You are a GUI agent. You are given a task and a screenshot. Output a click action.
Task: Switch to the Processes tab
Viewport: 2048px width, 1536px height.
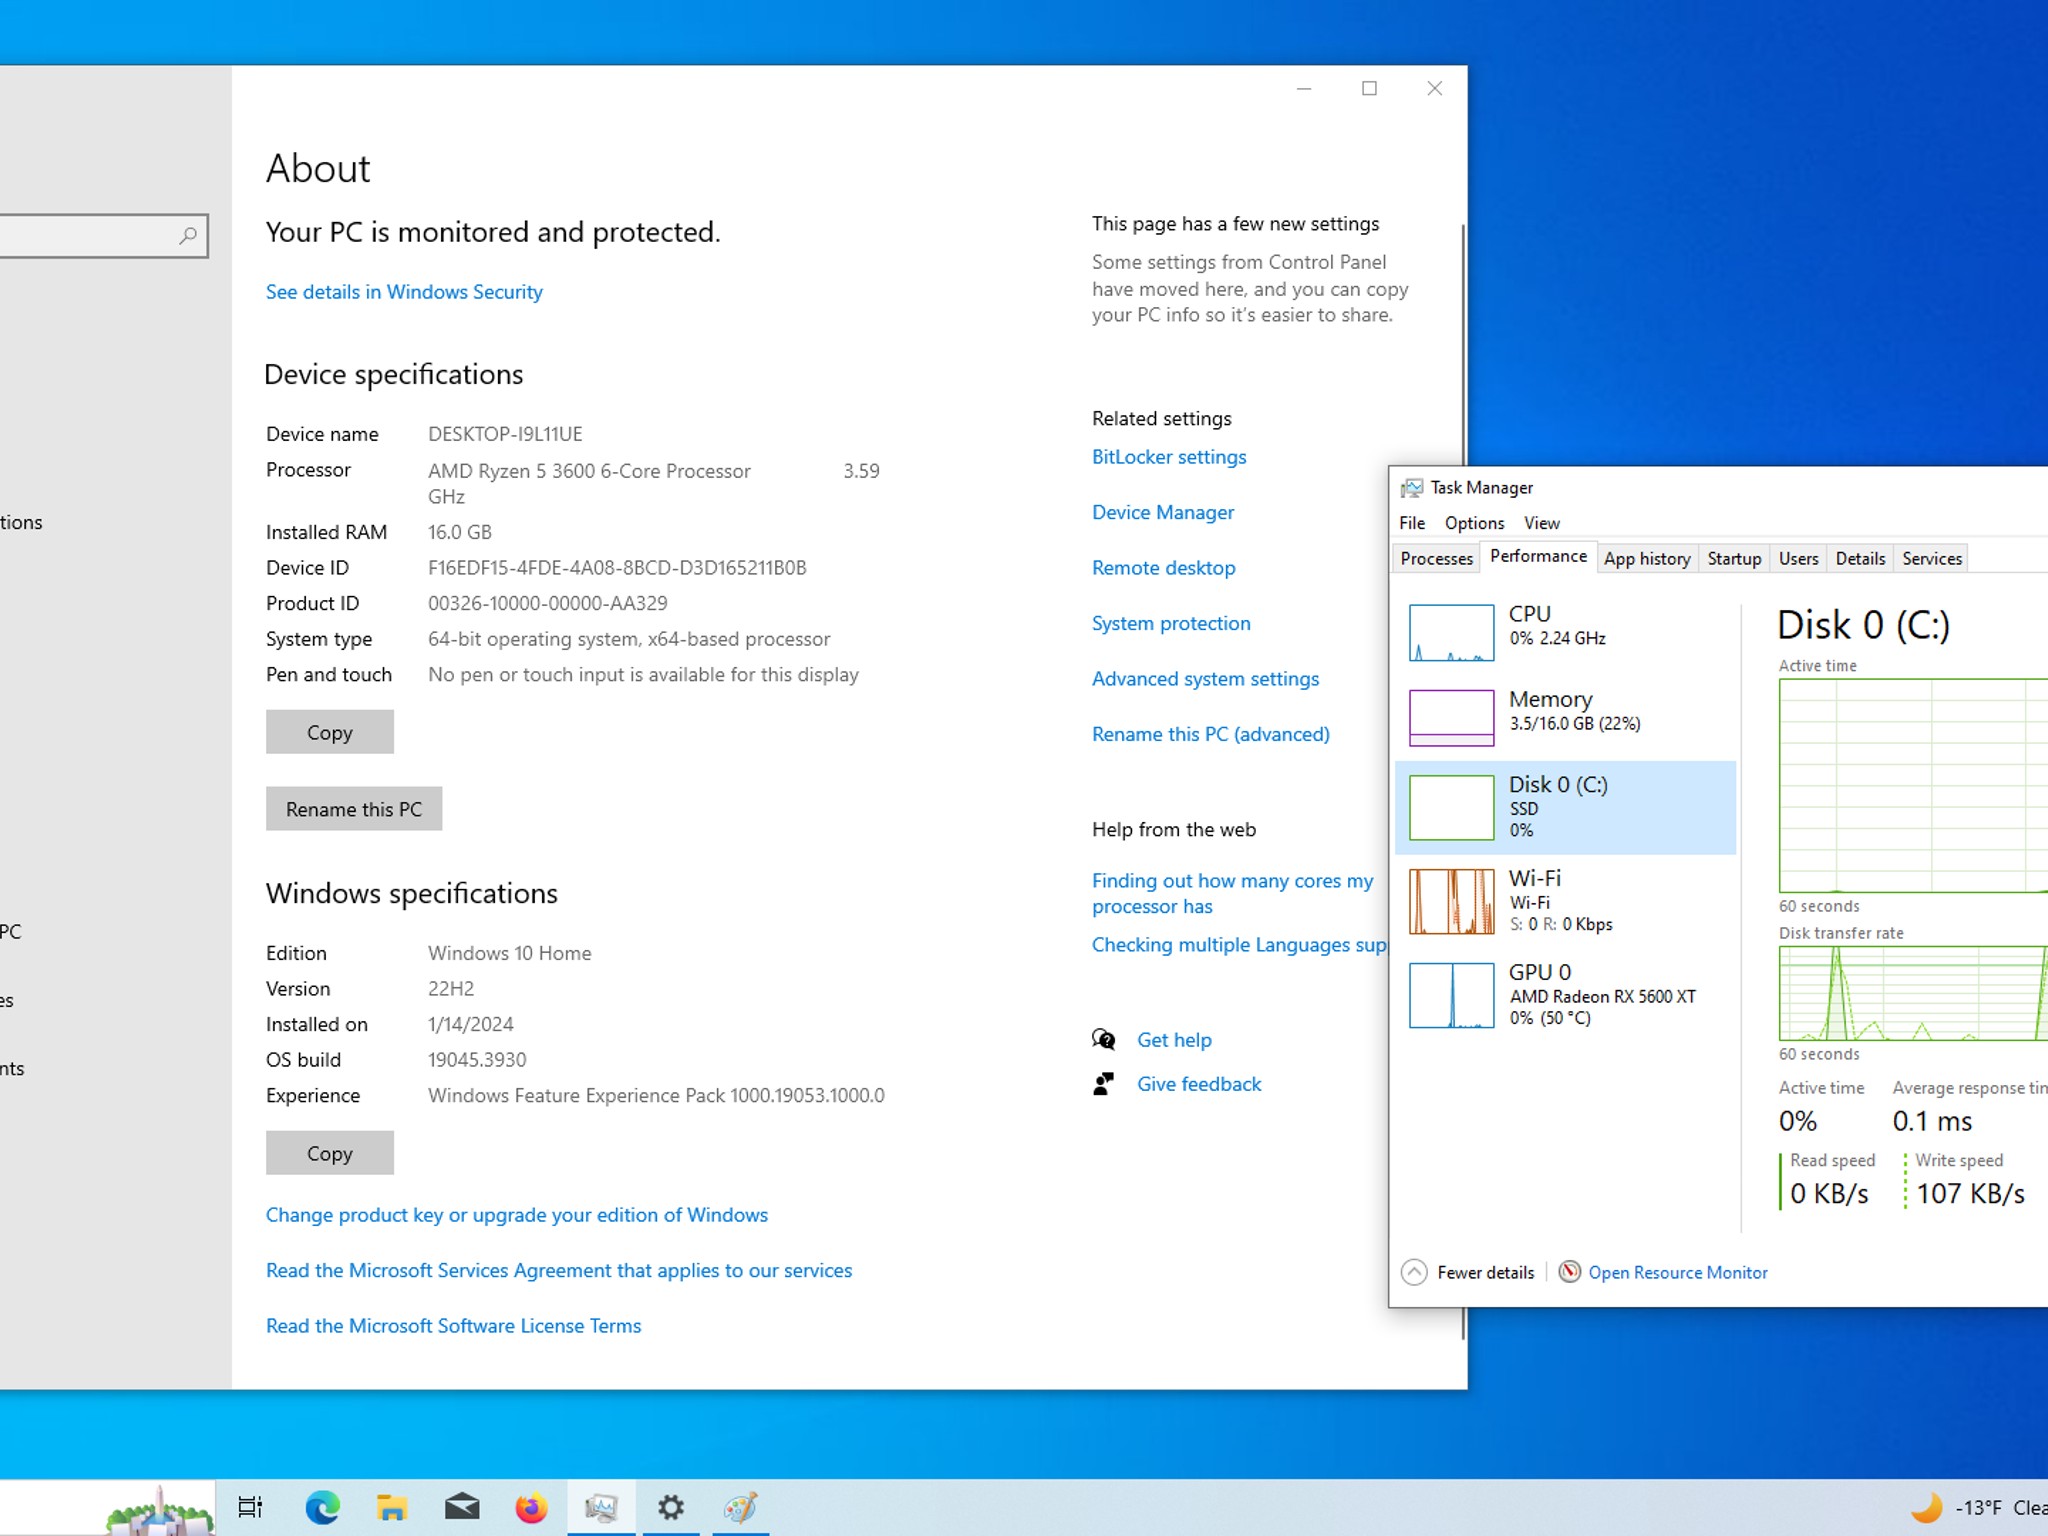tap(1436, 558)
